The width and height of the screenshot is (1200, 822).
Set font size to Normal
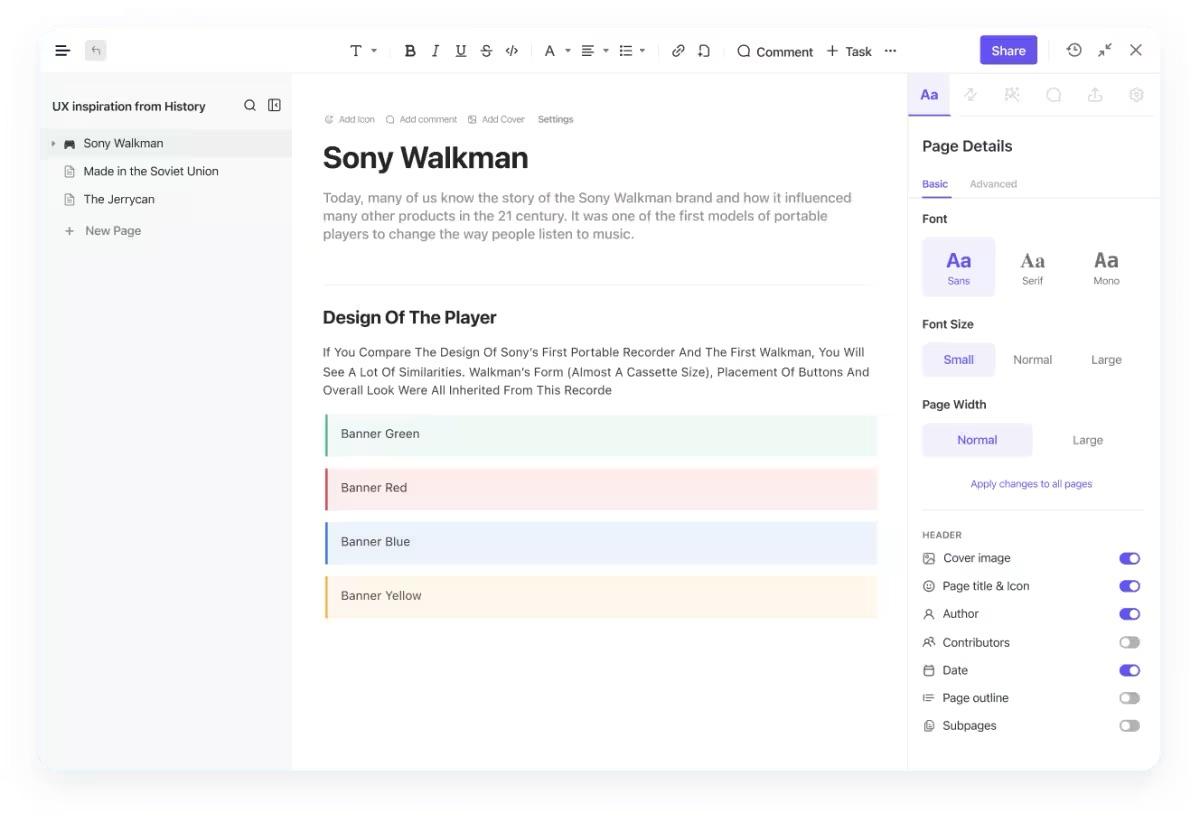coord(1032,360)
